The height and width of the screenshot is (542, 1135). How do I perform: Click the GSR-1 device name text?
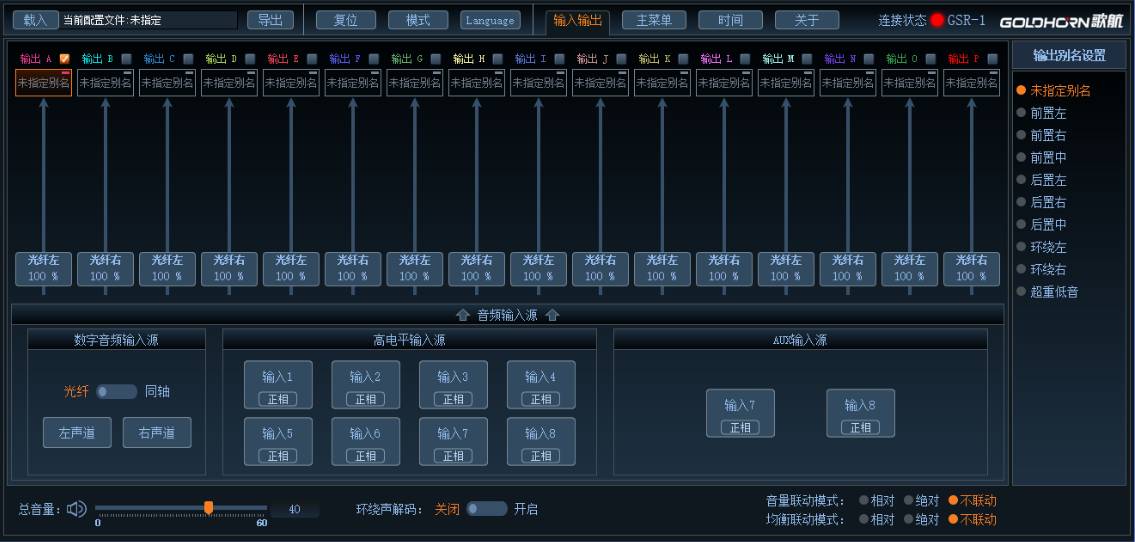(966, 20)
